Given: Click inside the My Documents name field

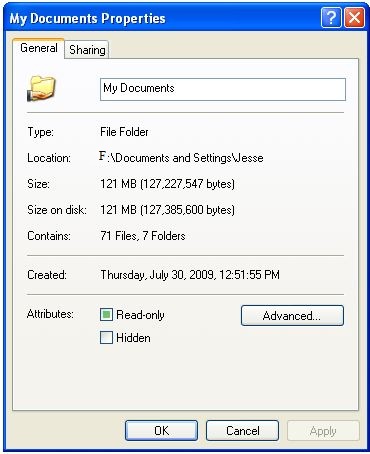Looking at the screenshot, I should click(x=223, y=89).
